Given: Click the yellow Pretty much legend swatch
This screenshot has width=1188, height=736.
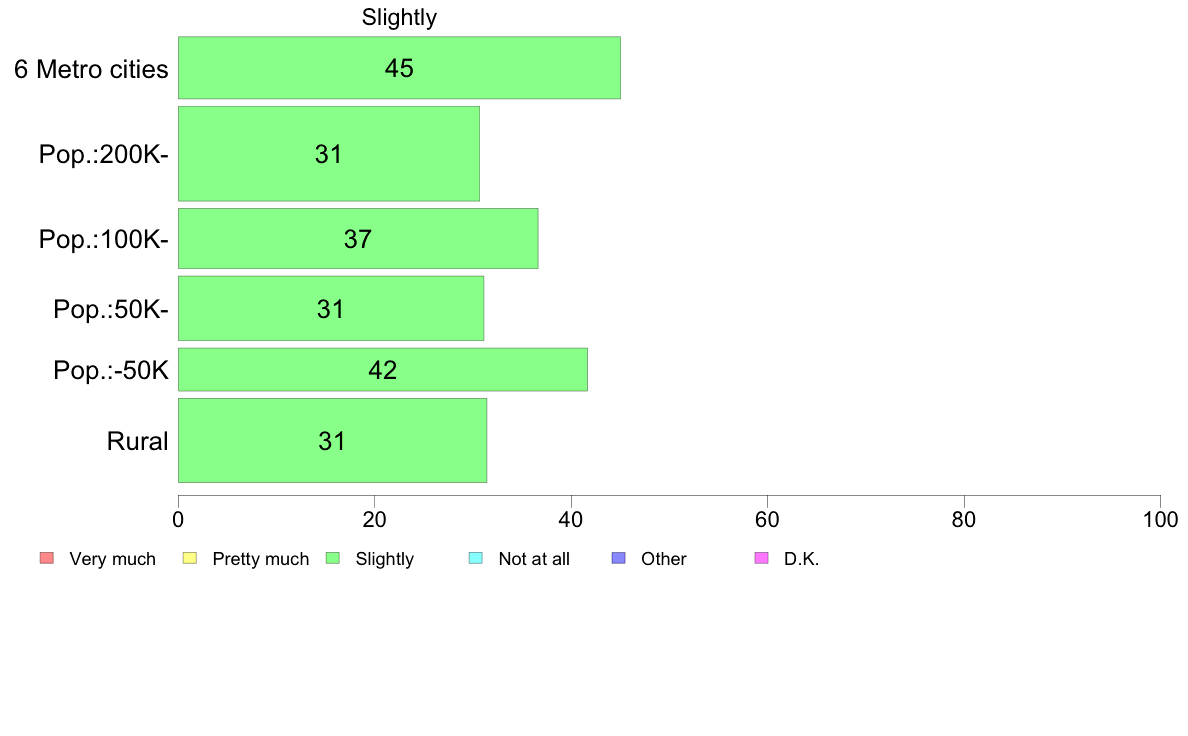Looking at the screenshot, I should [x=190, y=559].
